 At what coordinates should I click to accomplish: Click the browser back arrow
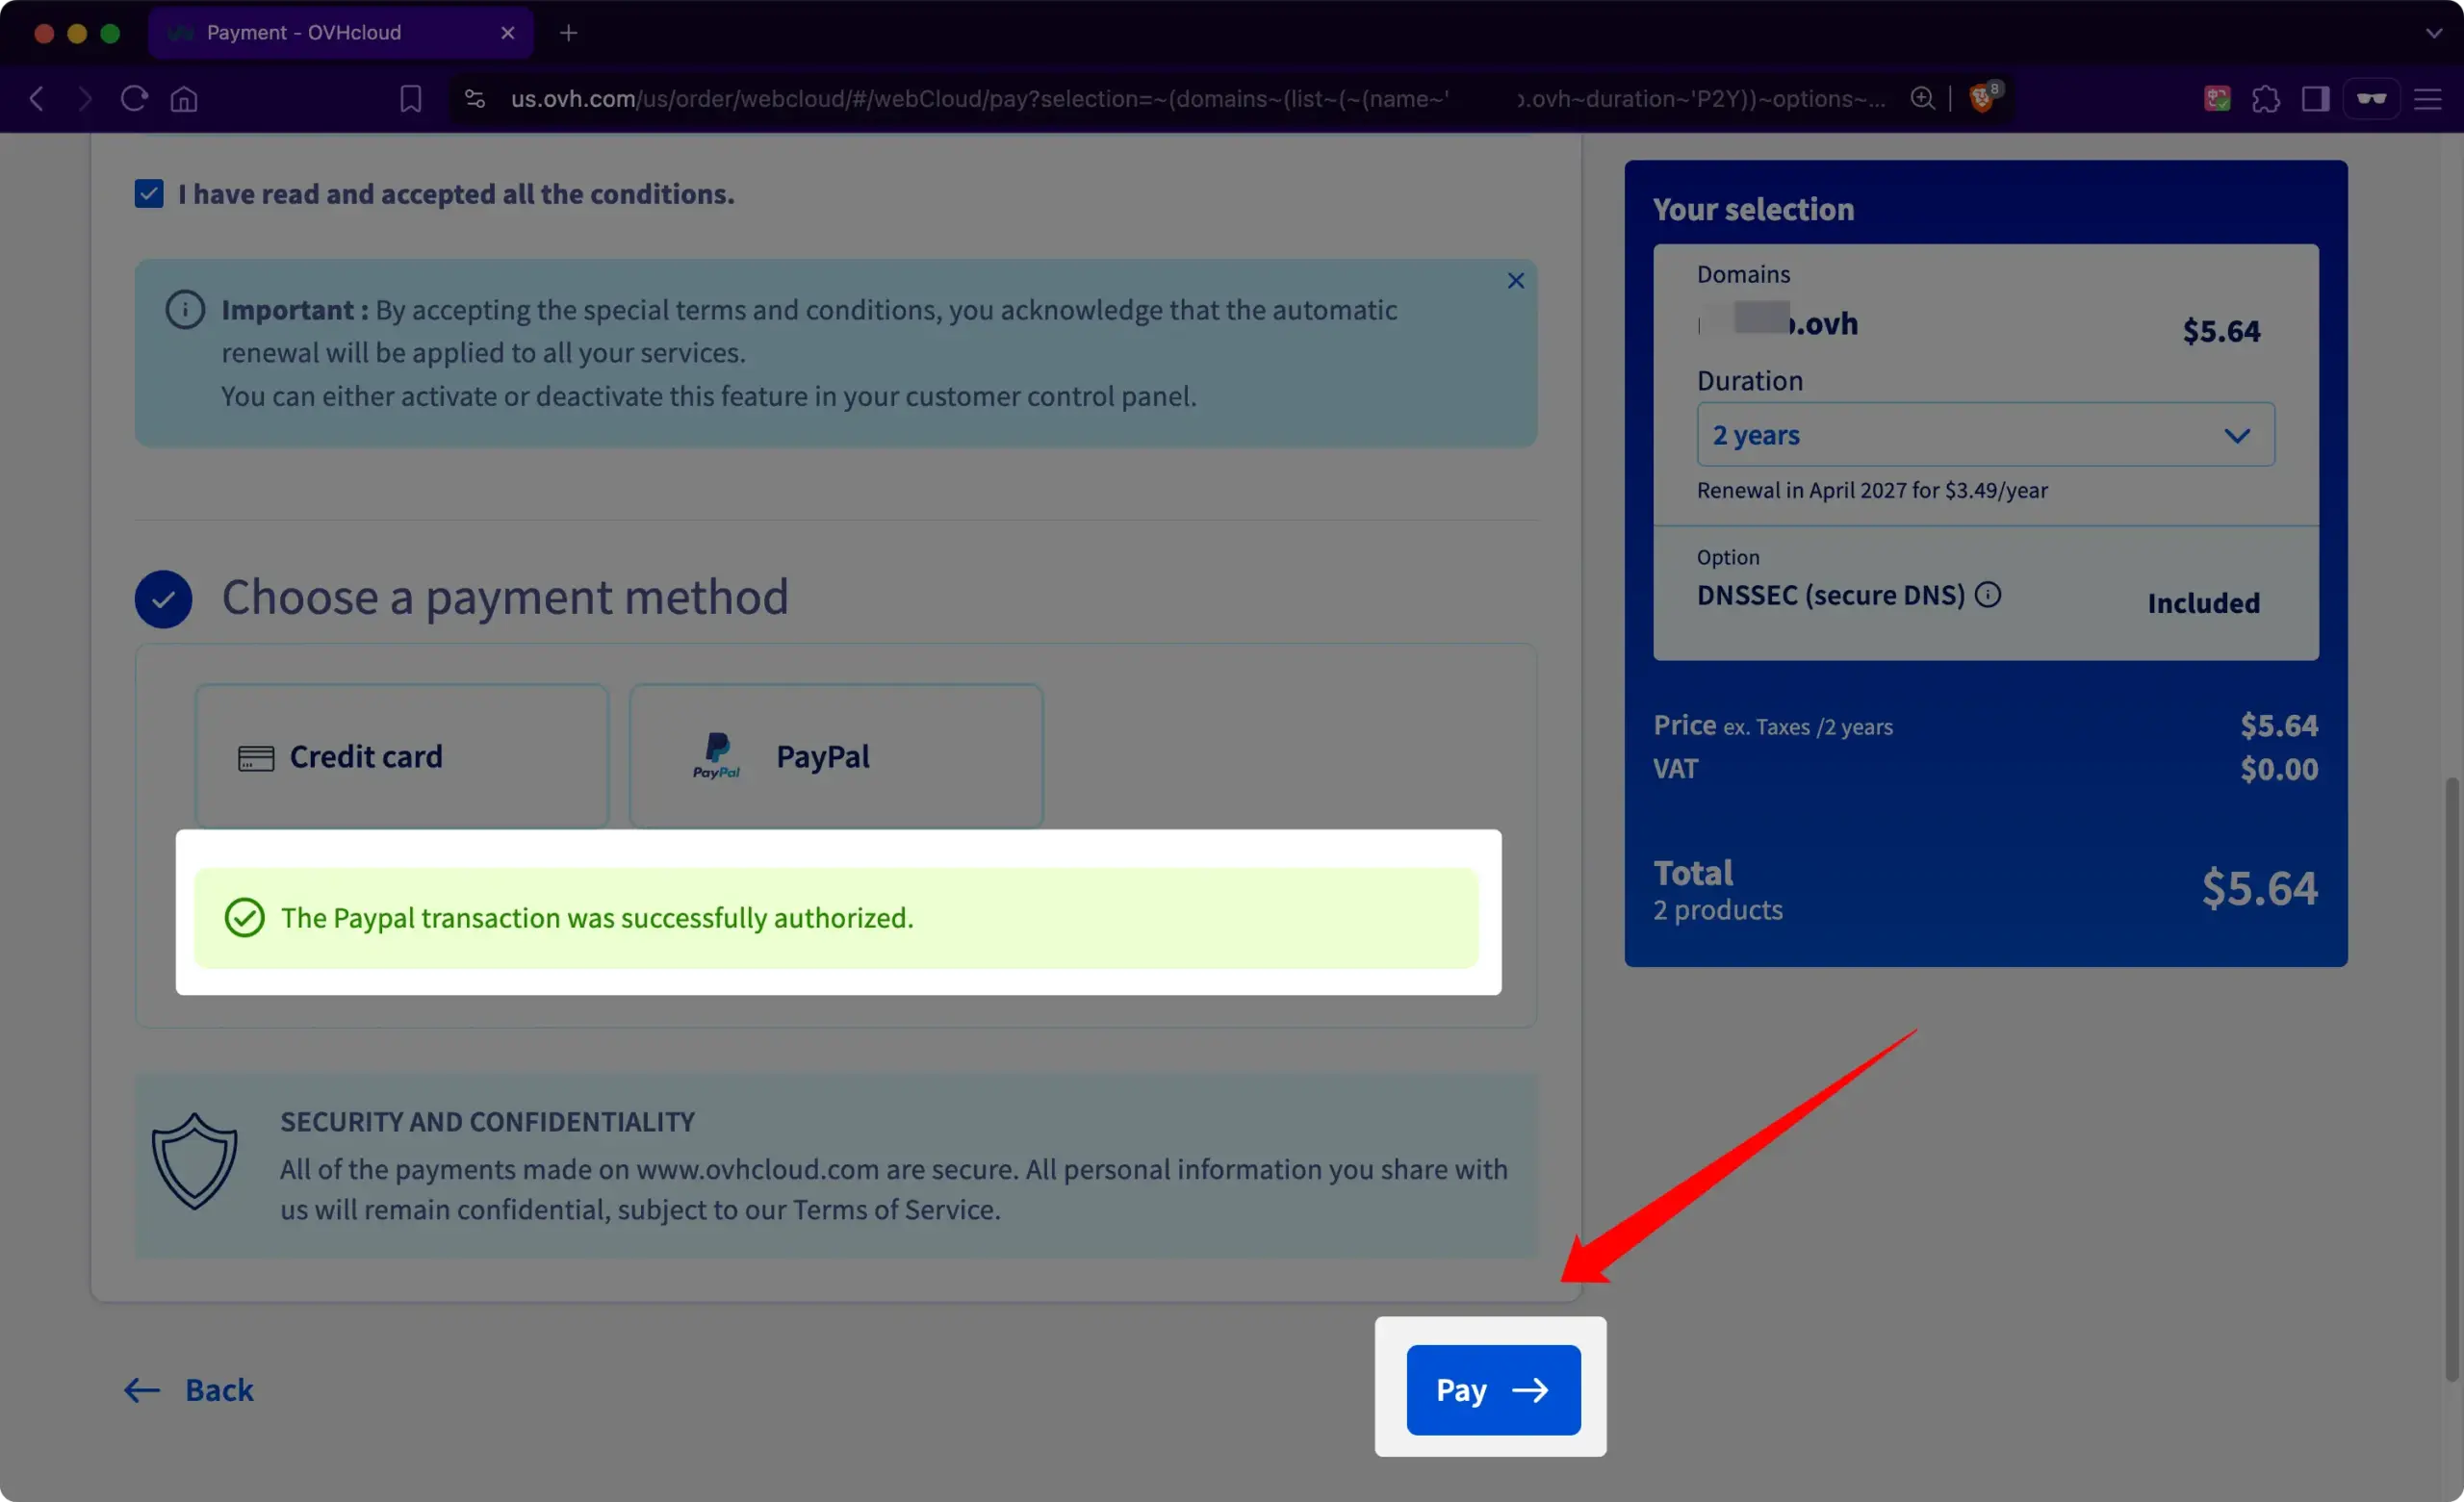click(x=37, y=98)
